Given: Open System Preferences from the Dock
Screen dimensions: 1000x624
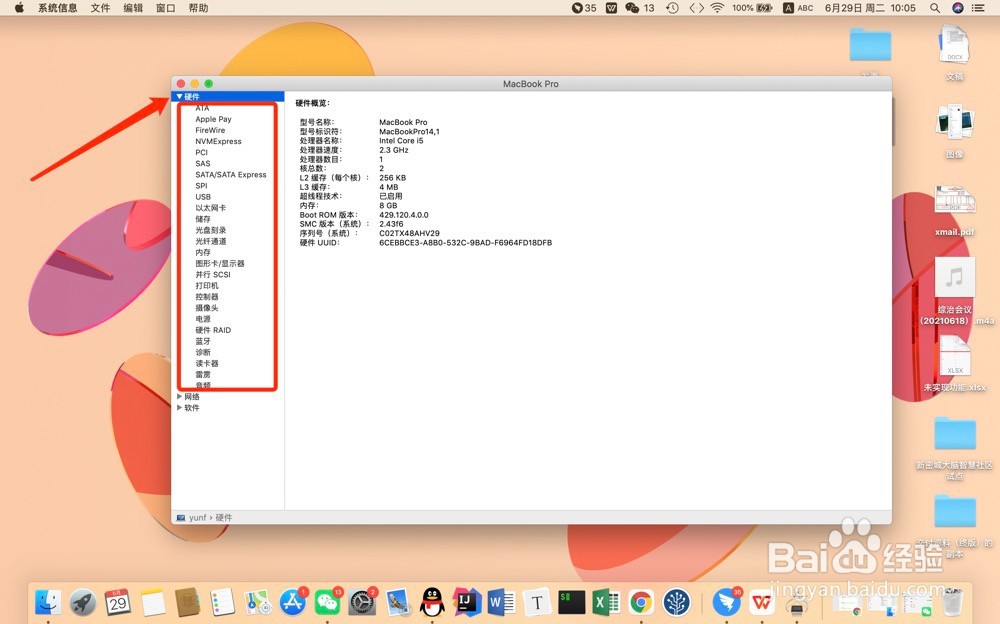Looking at the screenshot, I should pos(361,603).
